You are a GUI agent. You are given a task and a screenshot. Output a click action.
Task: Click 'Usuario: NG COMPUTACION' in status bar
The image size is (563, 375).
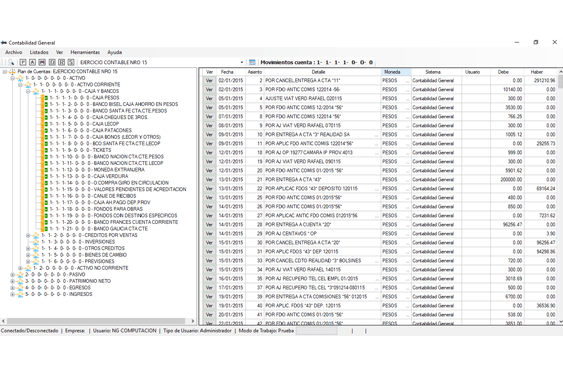[125, 330]
